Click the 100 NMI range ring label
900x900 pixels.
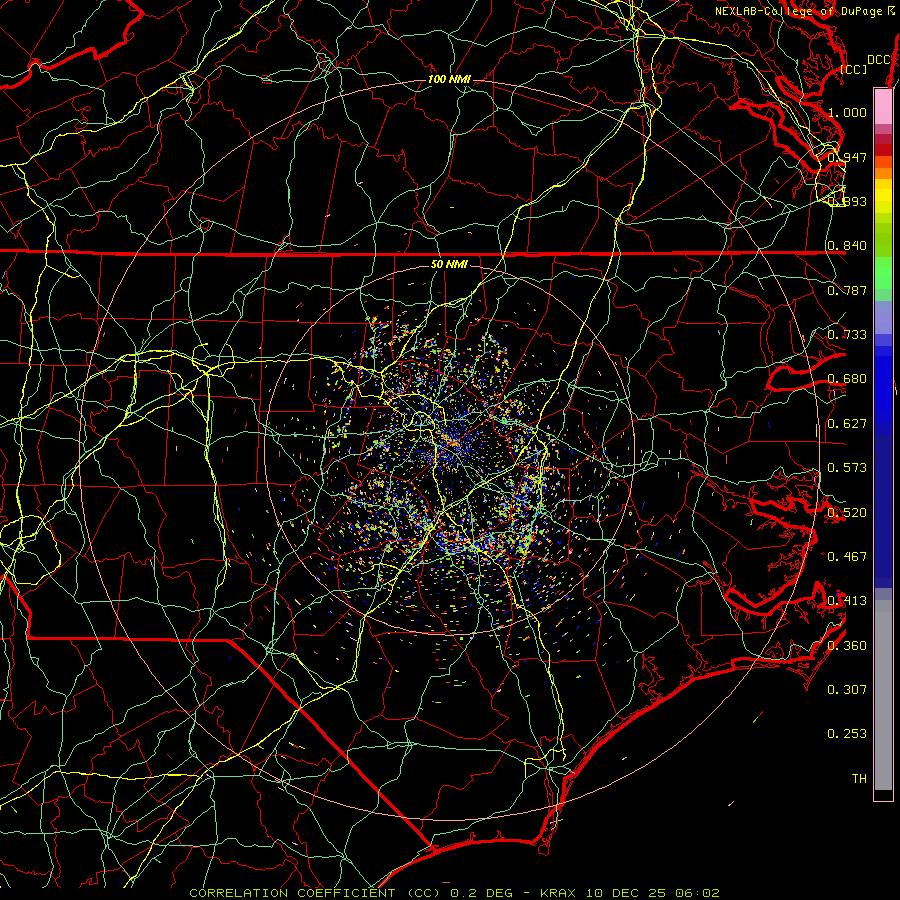[449, 79]
